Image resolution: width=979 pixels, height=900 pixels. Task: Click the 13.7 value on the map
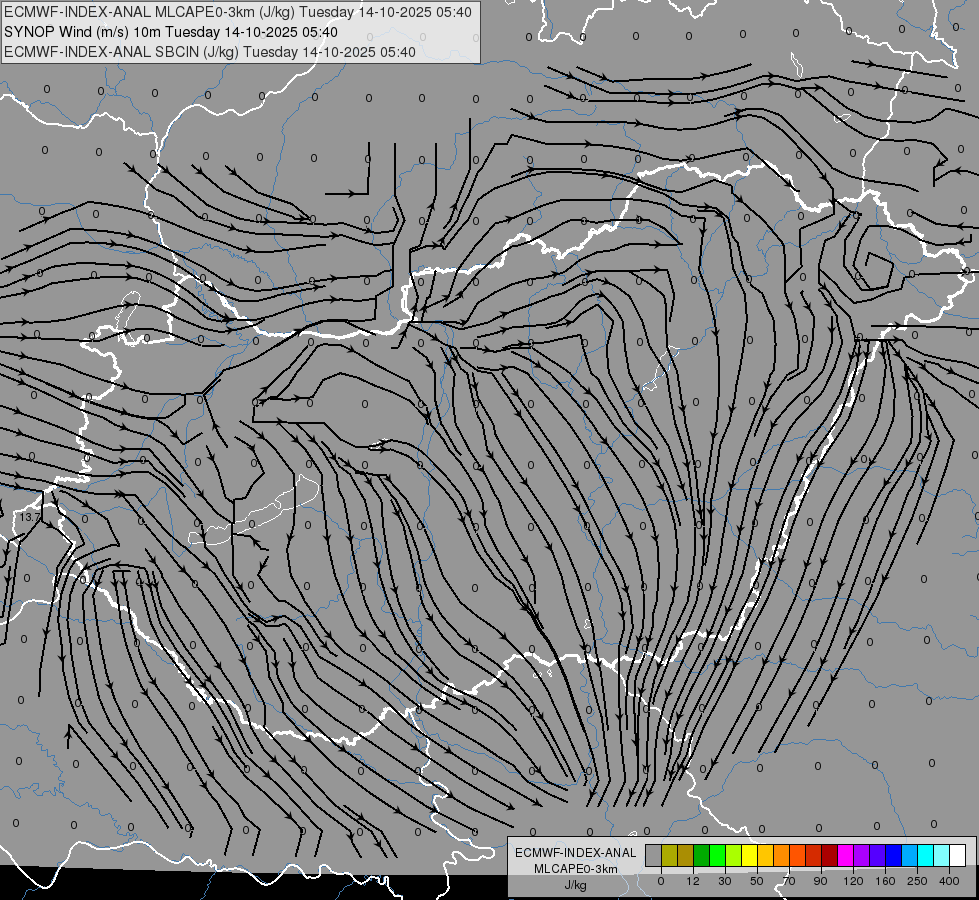pos(29,517)
